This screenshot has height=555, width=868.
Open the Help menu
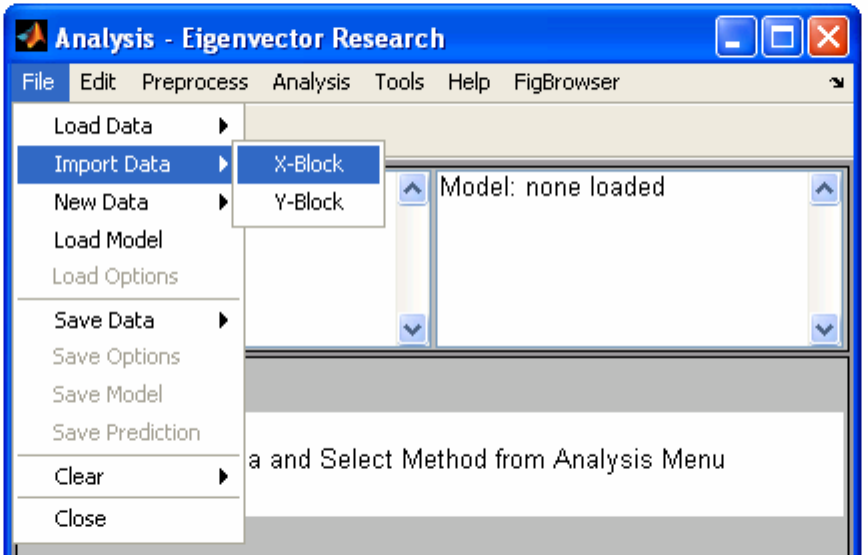point(468,82)
